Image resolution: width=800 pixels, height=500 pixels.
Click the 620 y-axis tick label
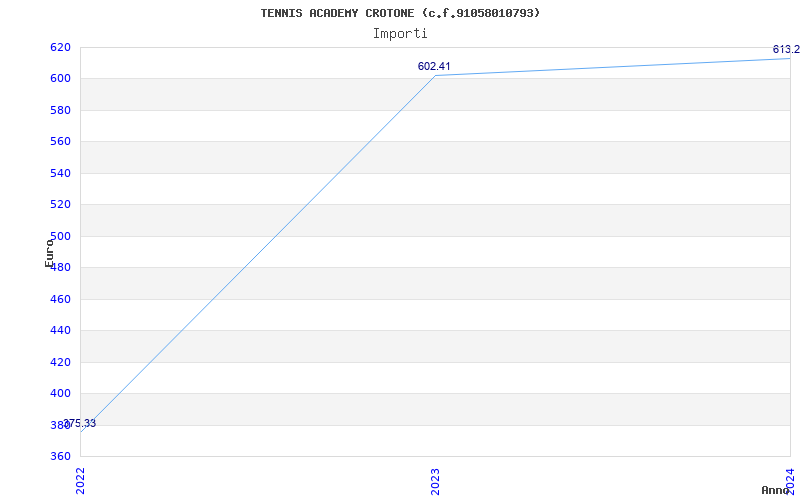point(60,47)
